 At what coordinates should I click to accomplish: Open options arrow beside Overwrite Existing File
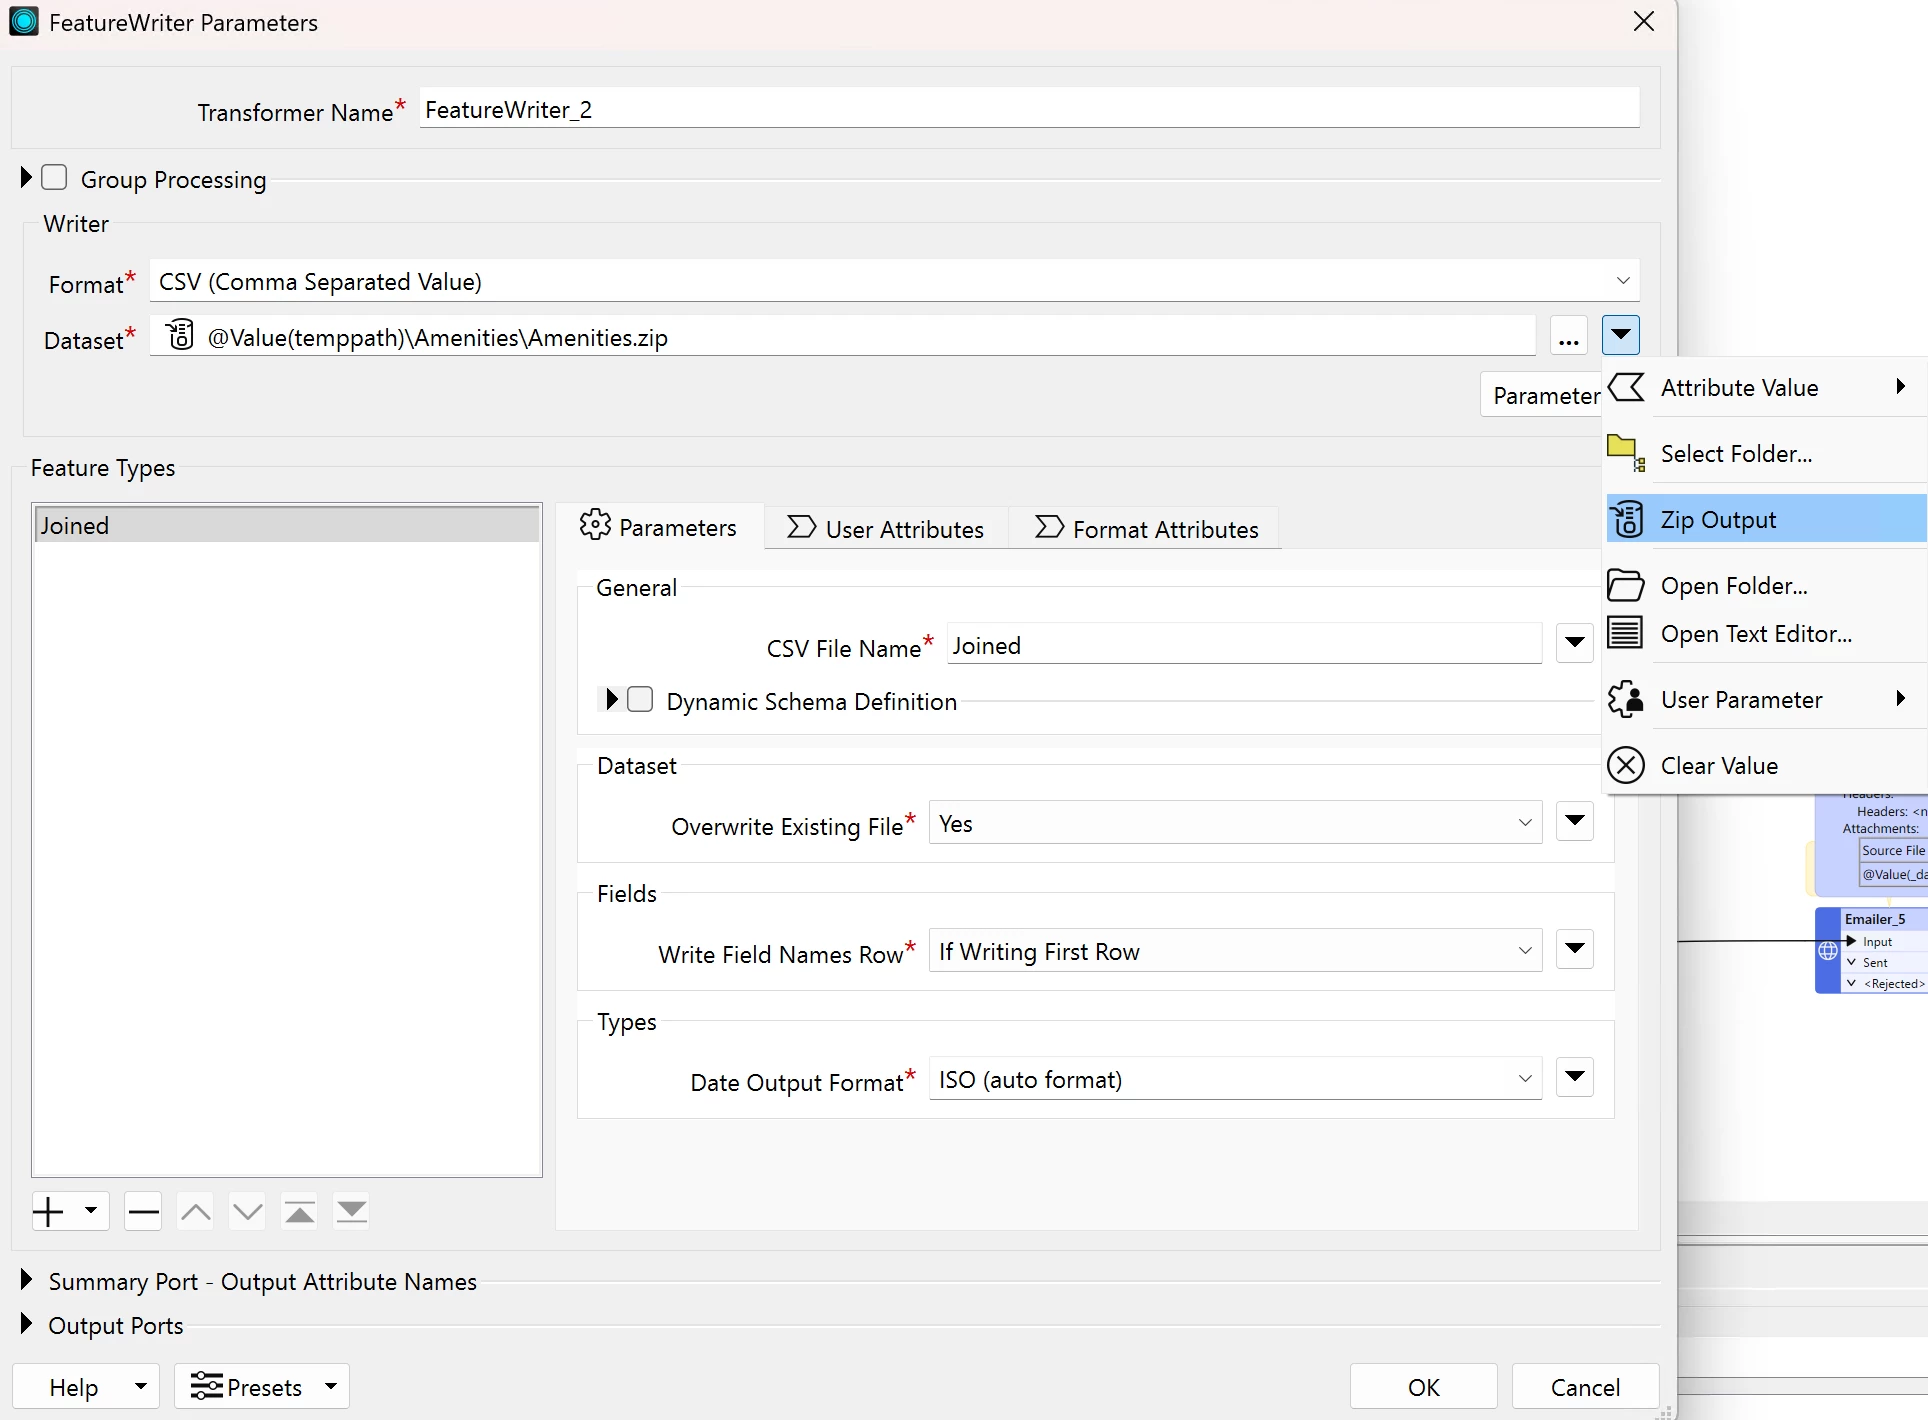(x=1575, y=821)
